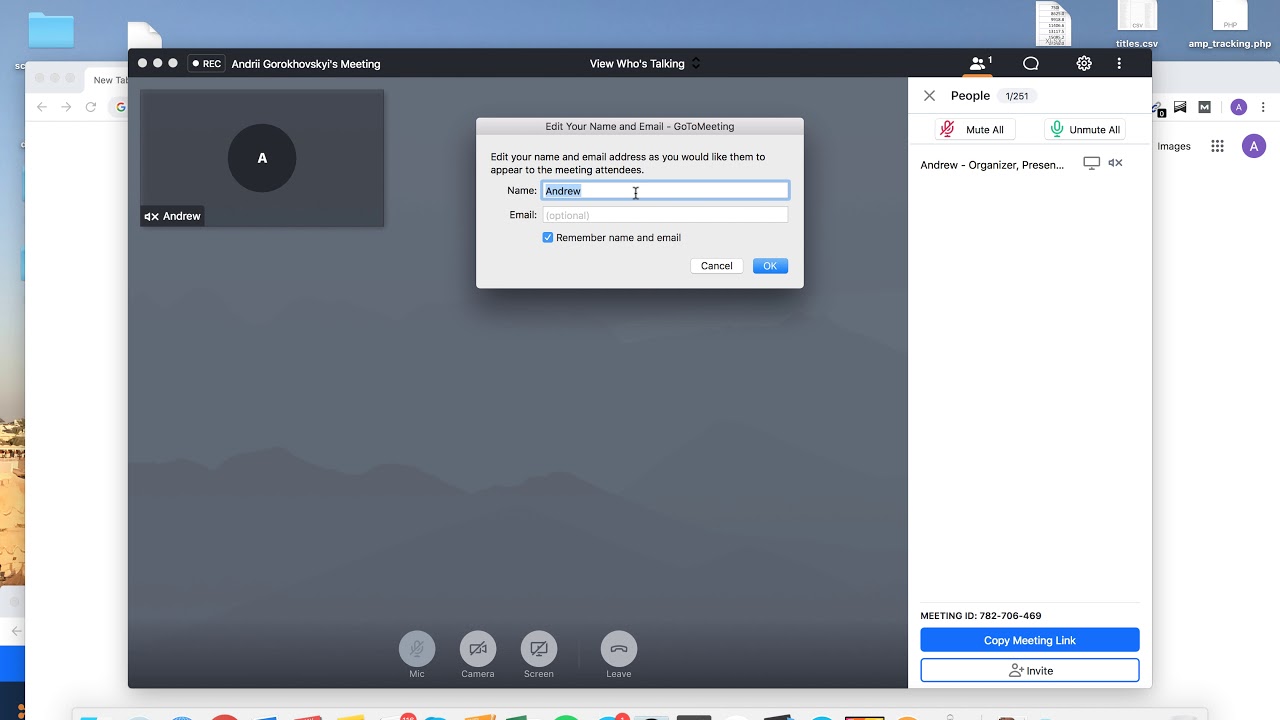Open the People panel icon in top bar
Screen dimensions: 1280x720
pos(980,63)
